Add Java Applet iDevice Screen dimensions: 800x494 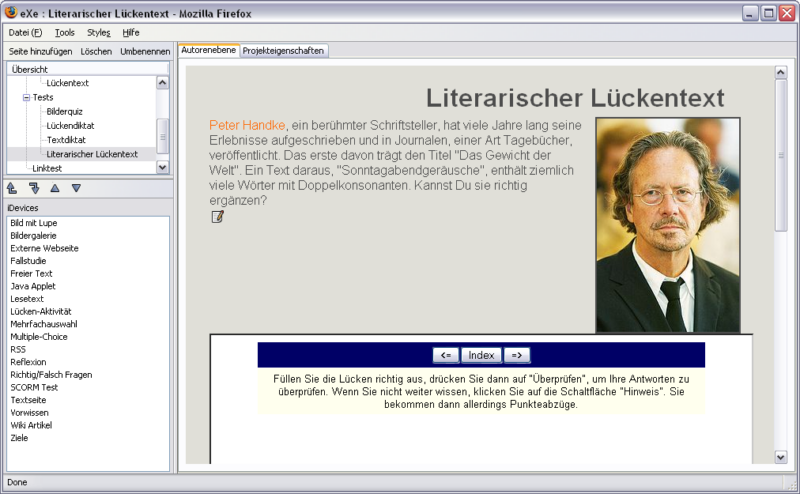tap(33, 286)
